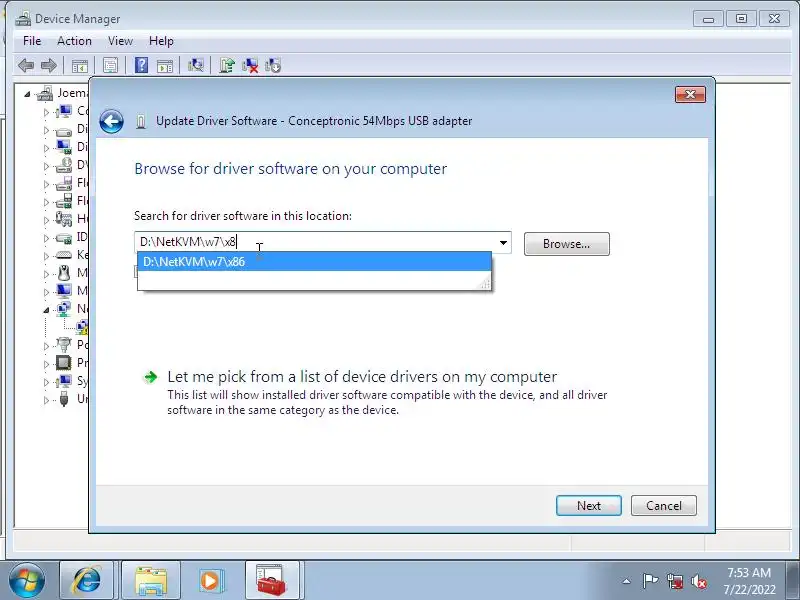Open the Windows Start orb

(27, 581)
